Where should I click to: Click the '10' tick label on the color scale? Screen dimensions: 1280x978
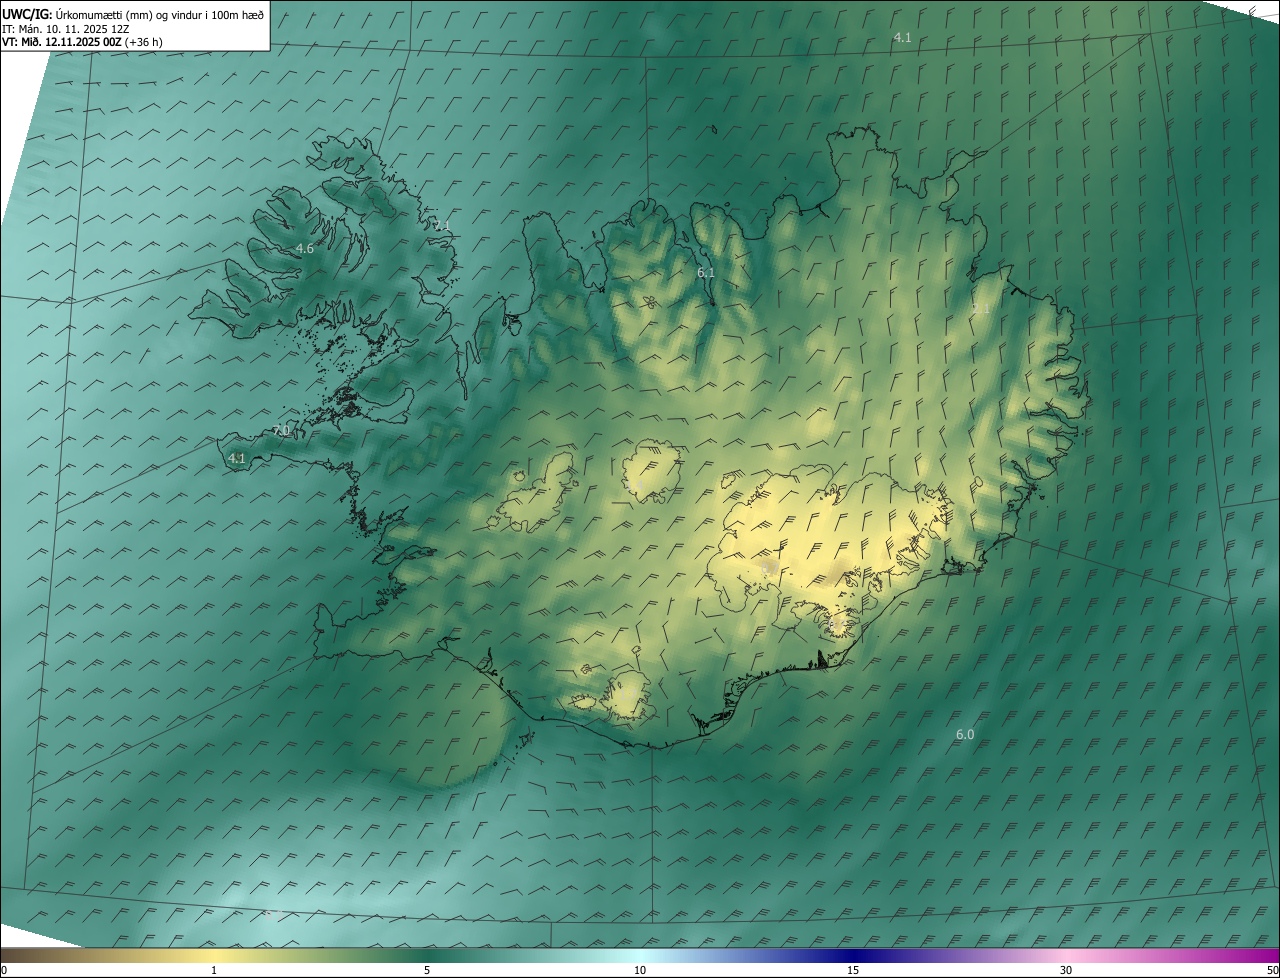point(640,971)
